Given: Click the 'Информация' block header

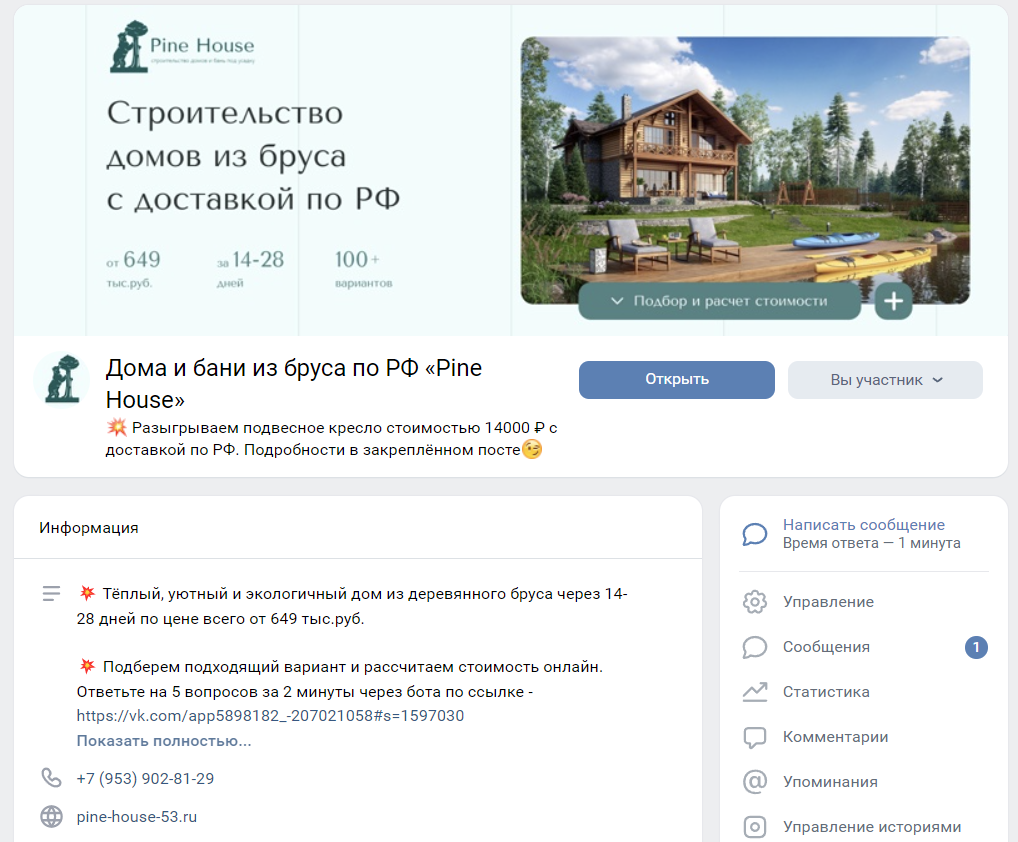Looking at the screenshot, I should click(x=89, y=528).
